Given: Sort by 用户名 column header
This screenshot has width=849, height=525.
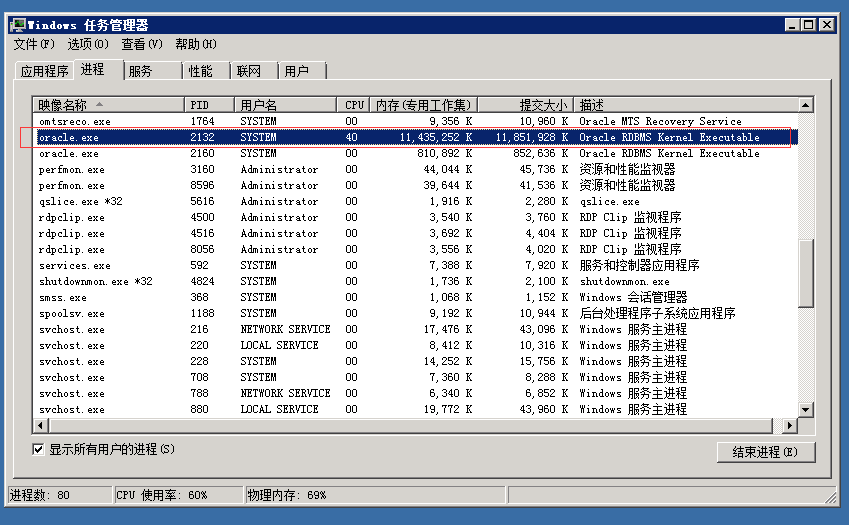Looking at the screenshot, I should pos(285,105).
